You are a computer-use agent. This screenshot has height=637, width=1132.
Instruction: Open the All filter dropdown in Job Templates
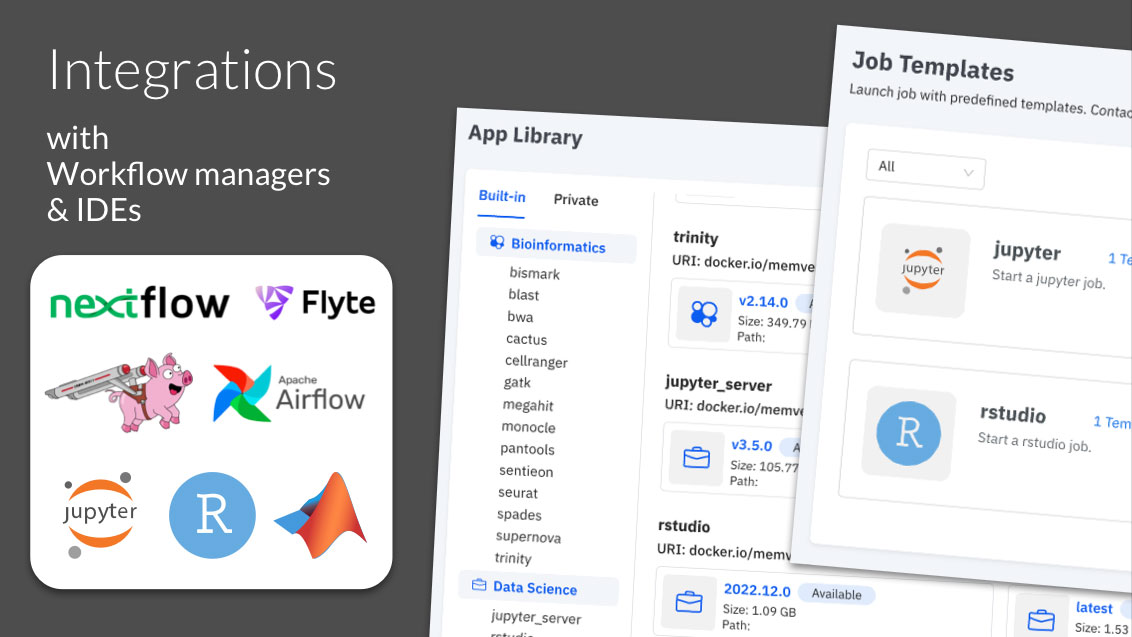click(926, 170)
